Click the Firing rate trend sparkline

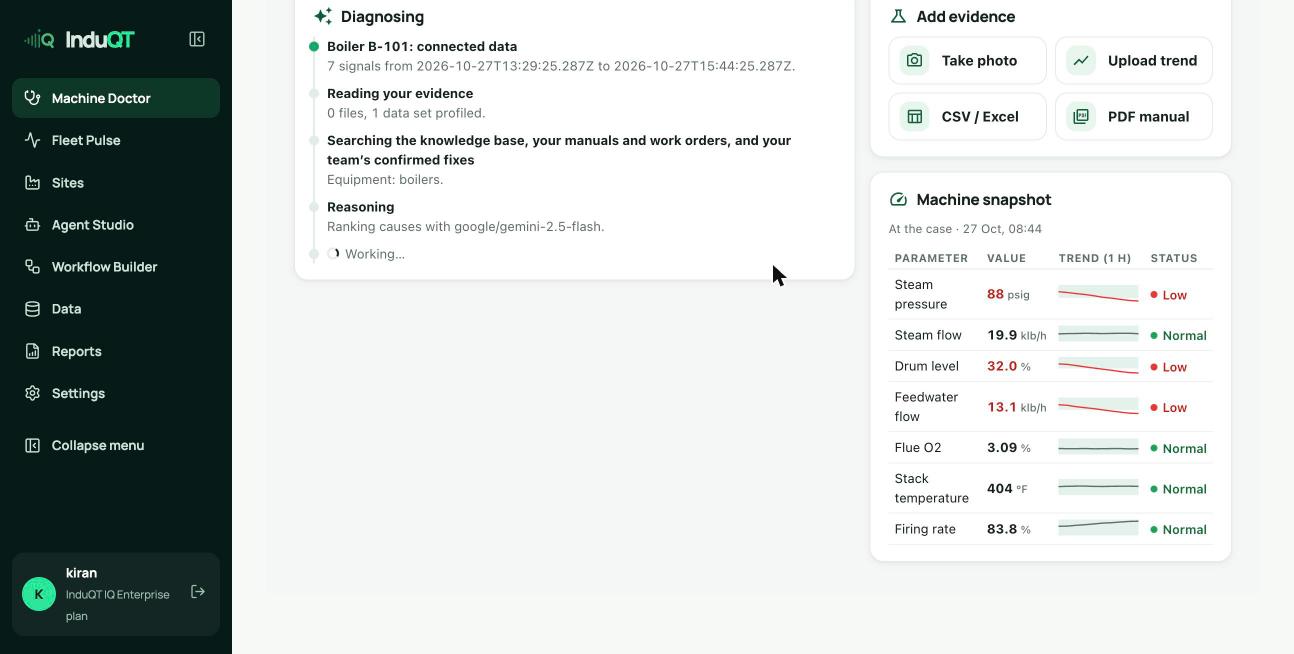coord(1098,526)
